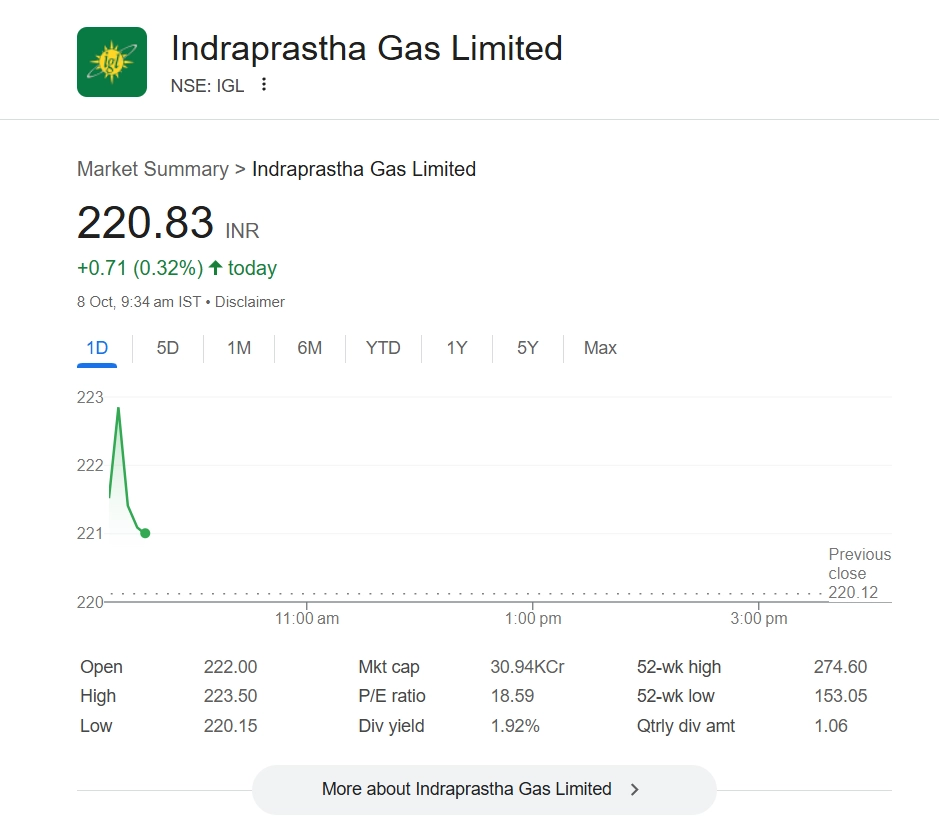The image size is (939, 827).
Task: Click the chart's peak near 223
Action: point(119,408)
